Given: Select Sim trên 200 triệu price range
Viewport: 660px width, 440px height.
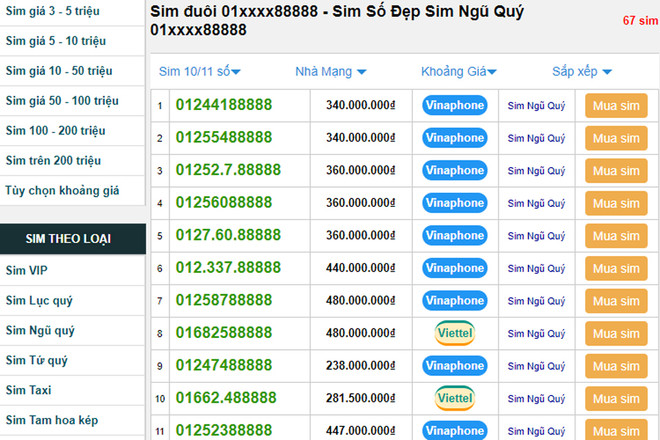Looking at the screenshot, I should (53, 160).
